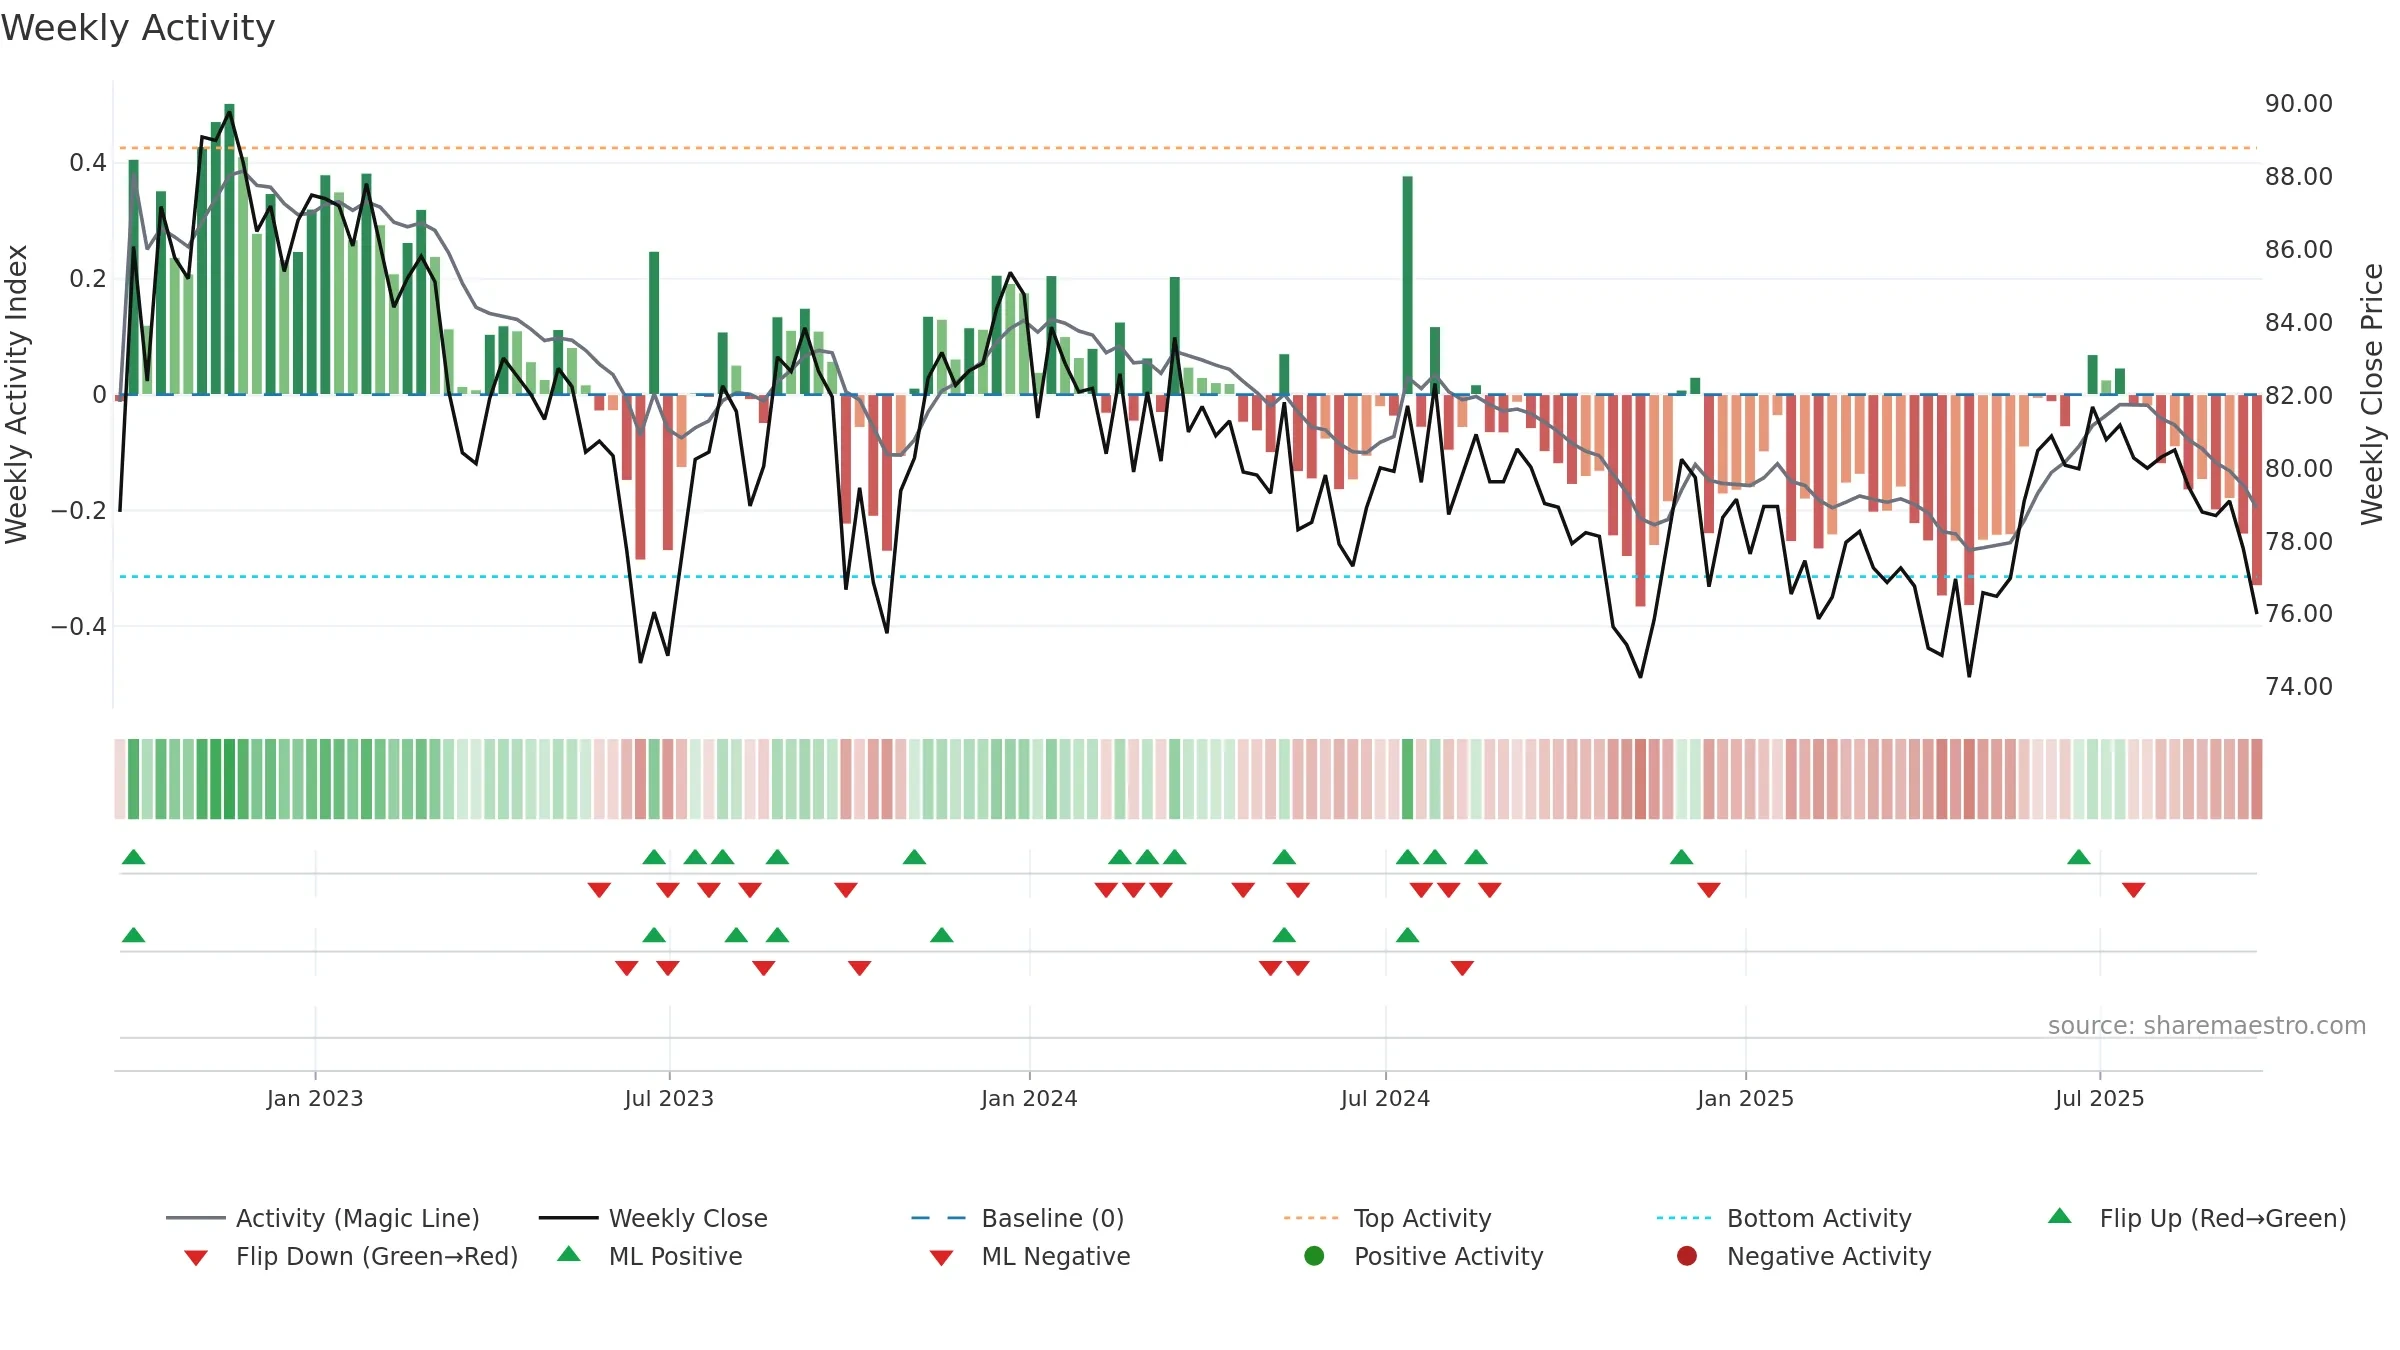Click the Weekly Activity chart title

138,28
